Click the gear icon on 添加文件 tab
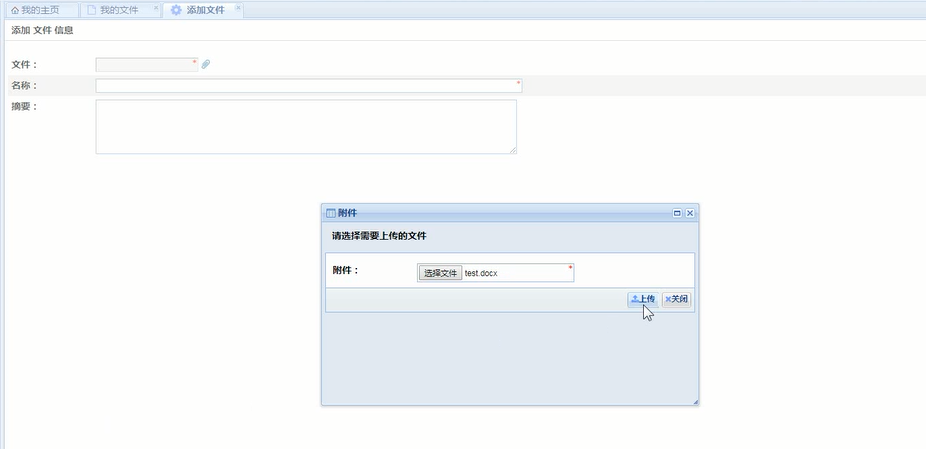 176,10
